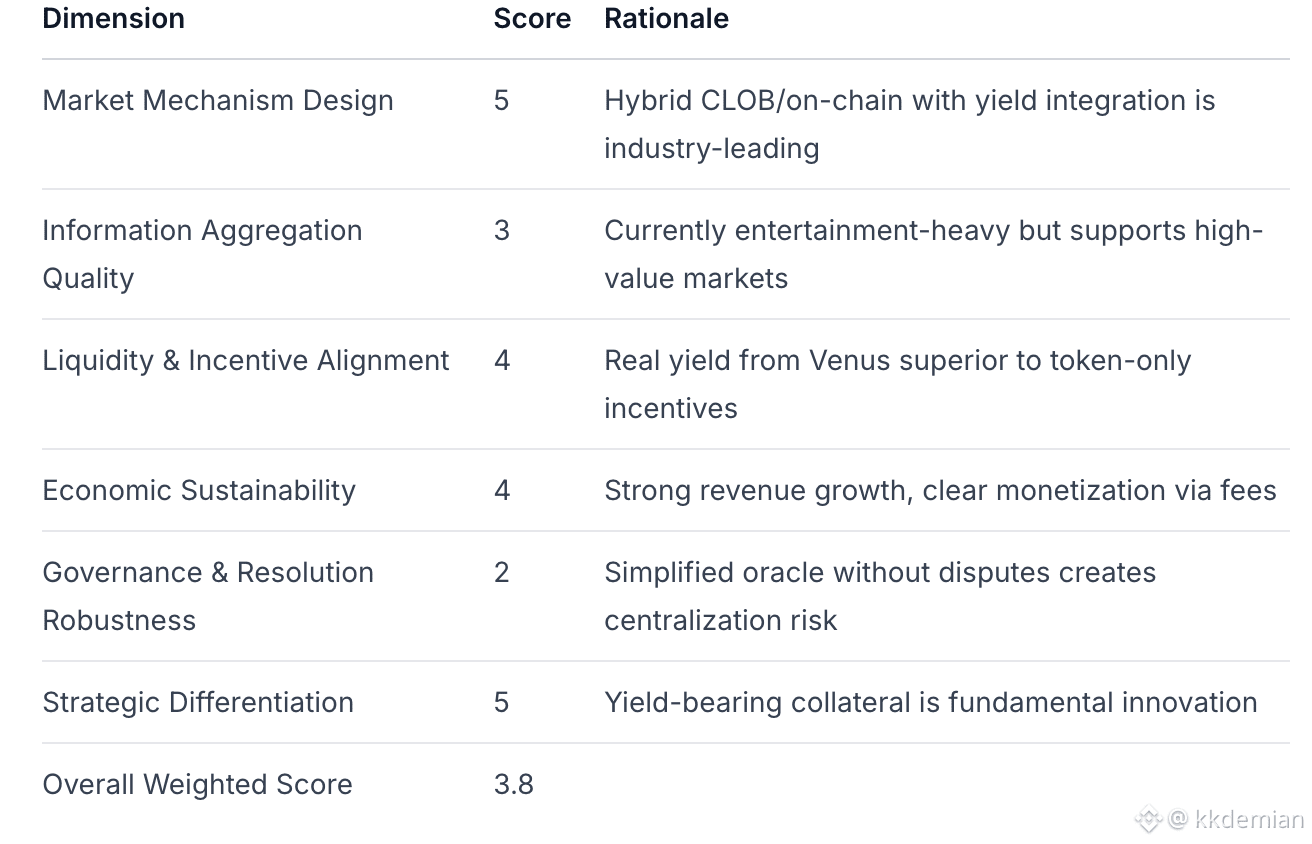Click the Score column header

coord(532,18)
